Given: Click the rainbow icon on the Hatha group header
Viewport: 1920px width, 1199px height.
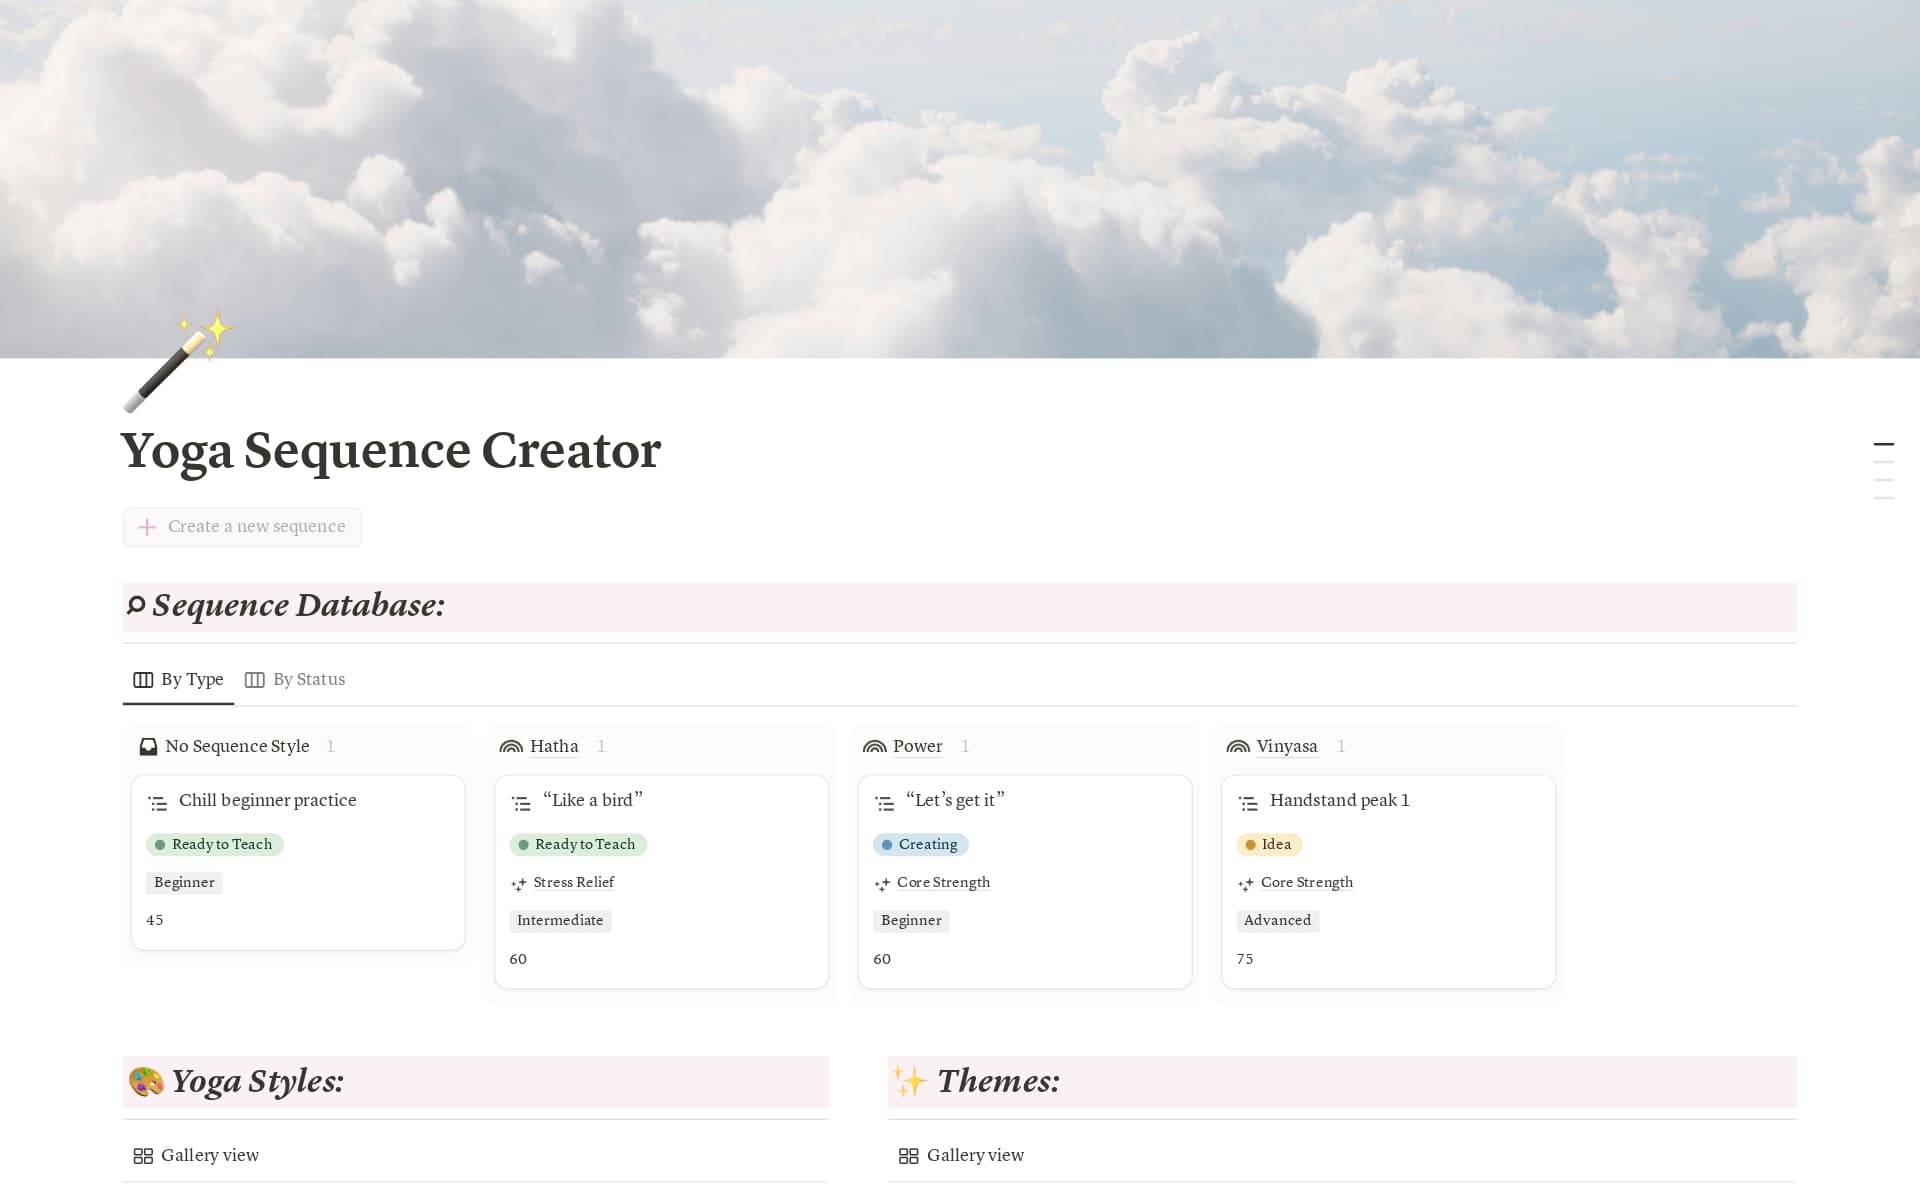Looking at the screenshot, I should tap(511, 746).
